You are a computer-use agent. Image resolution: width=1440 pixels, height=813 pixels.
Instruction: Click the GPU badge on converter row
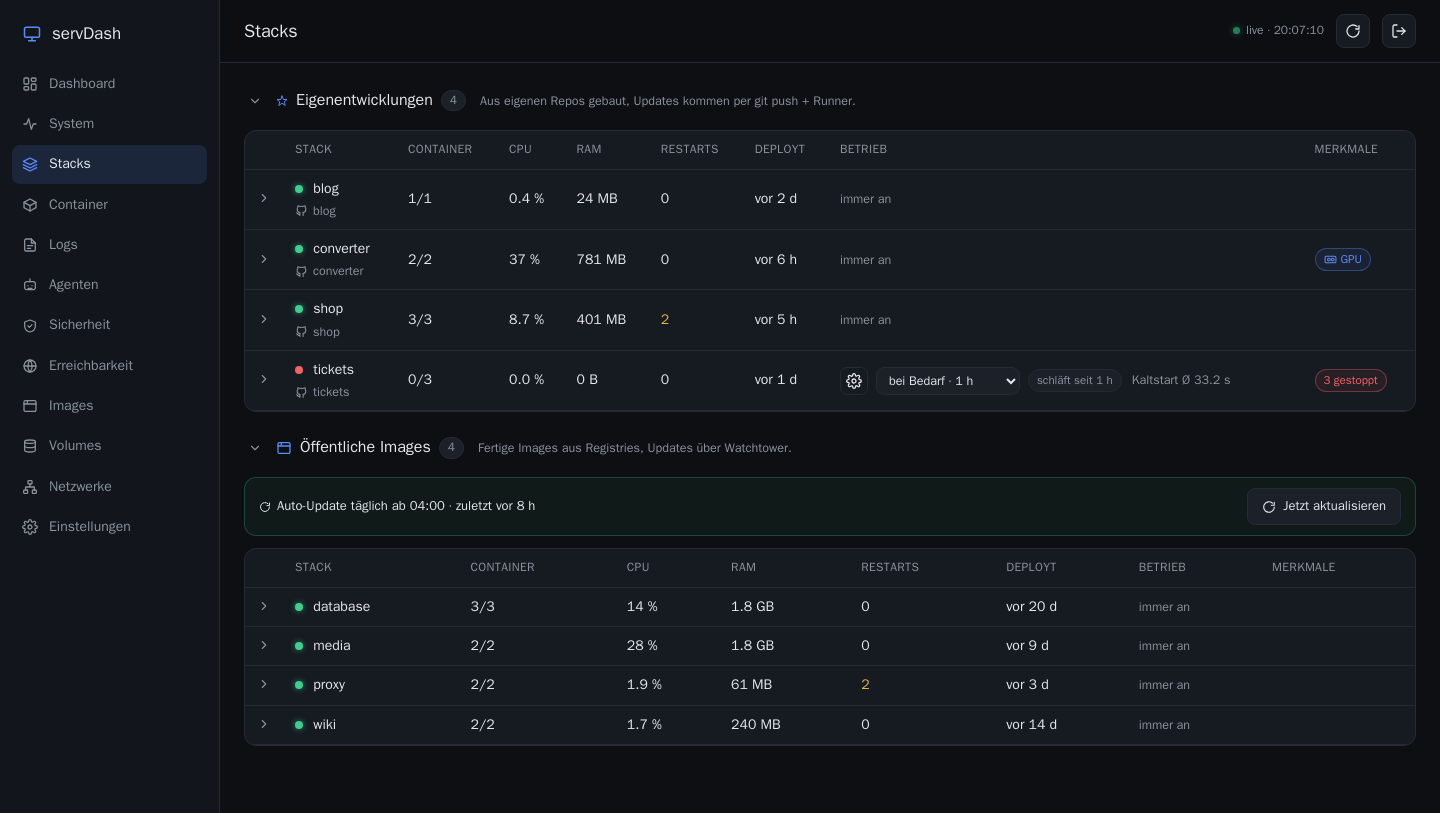tap(1343, 260)
